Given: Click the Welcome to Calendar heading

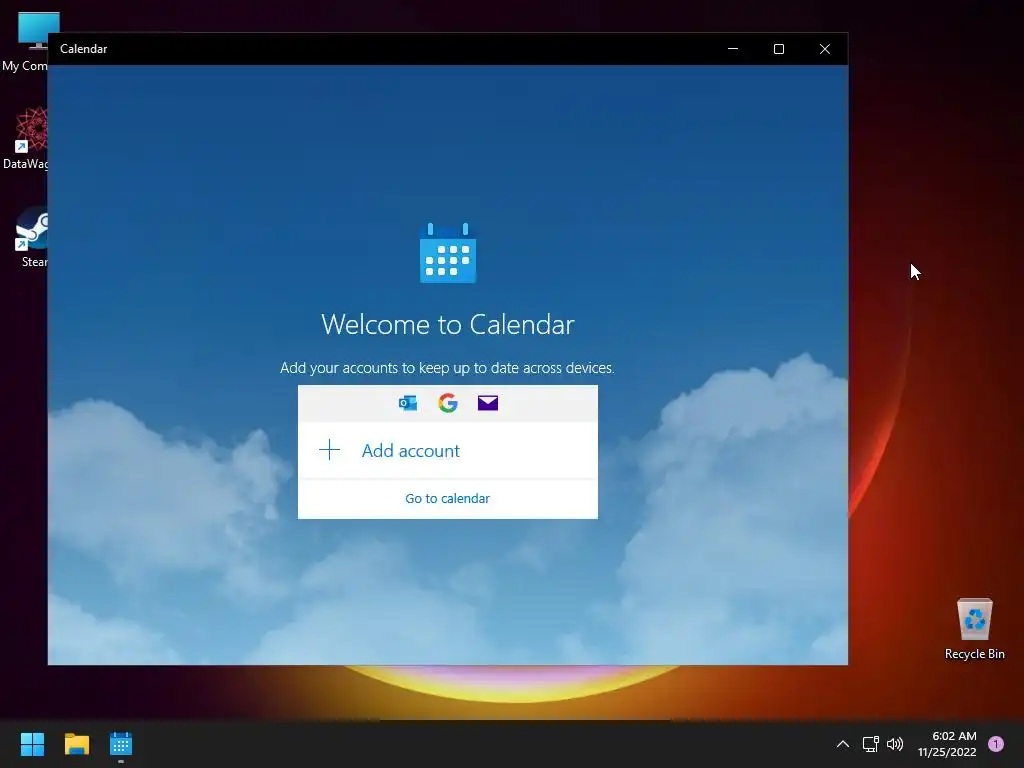Looking at the screenshot, I should coord(448,325).
